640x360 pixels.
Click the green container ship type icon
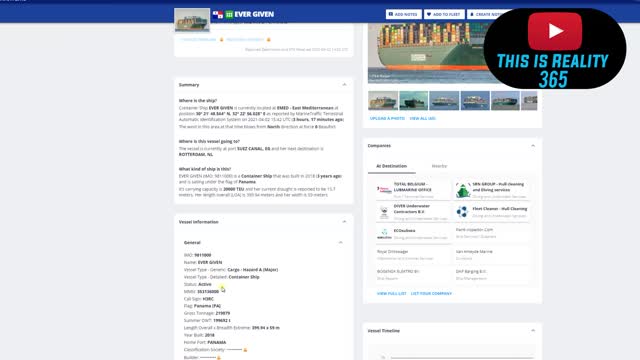(229, 14)
